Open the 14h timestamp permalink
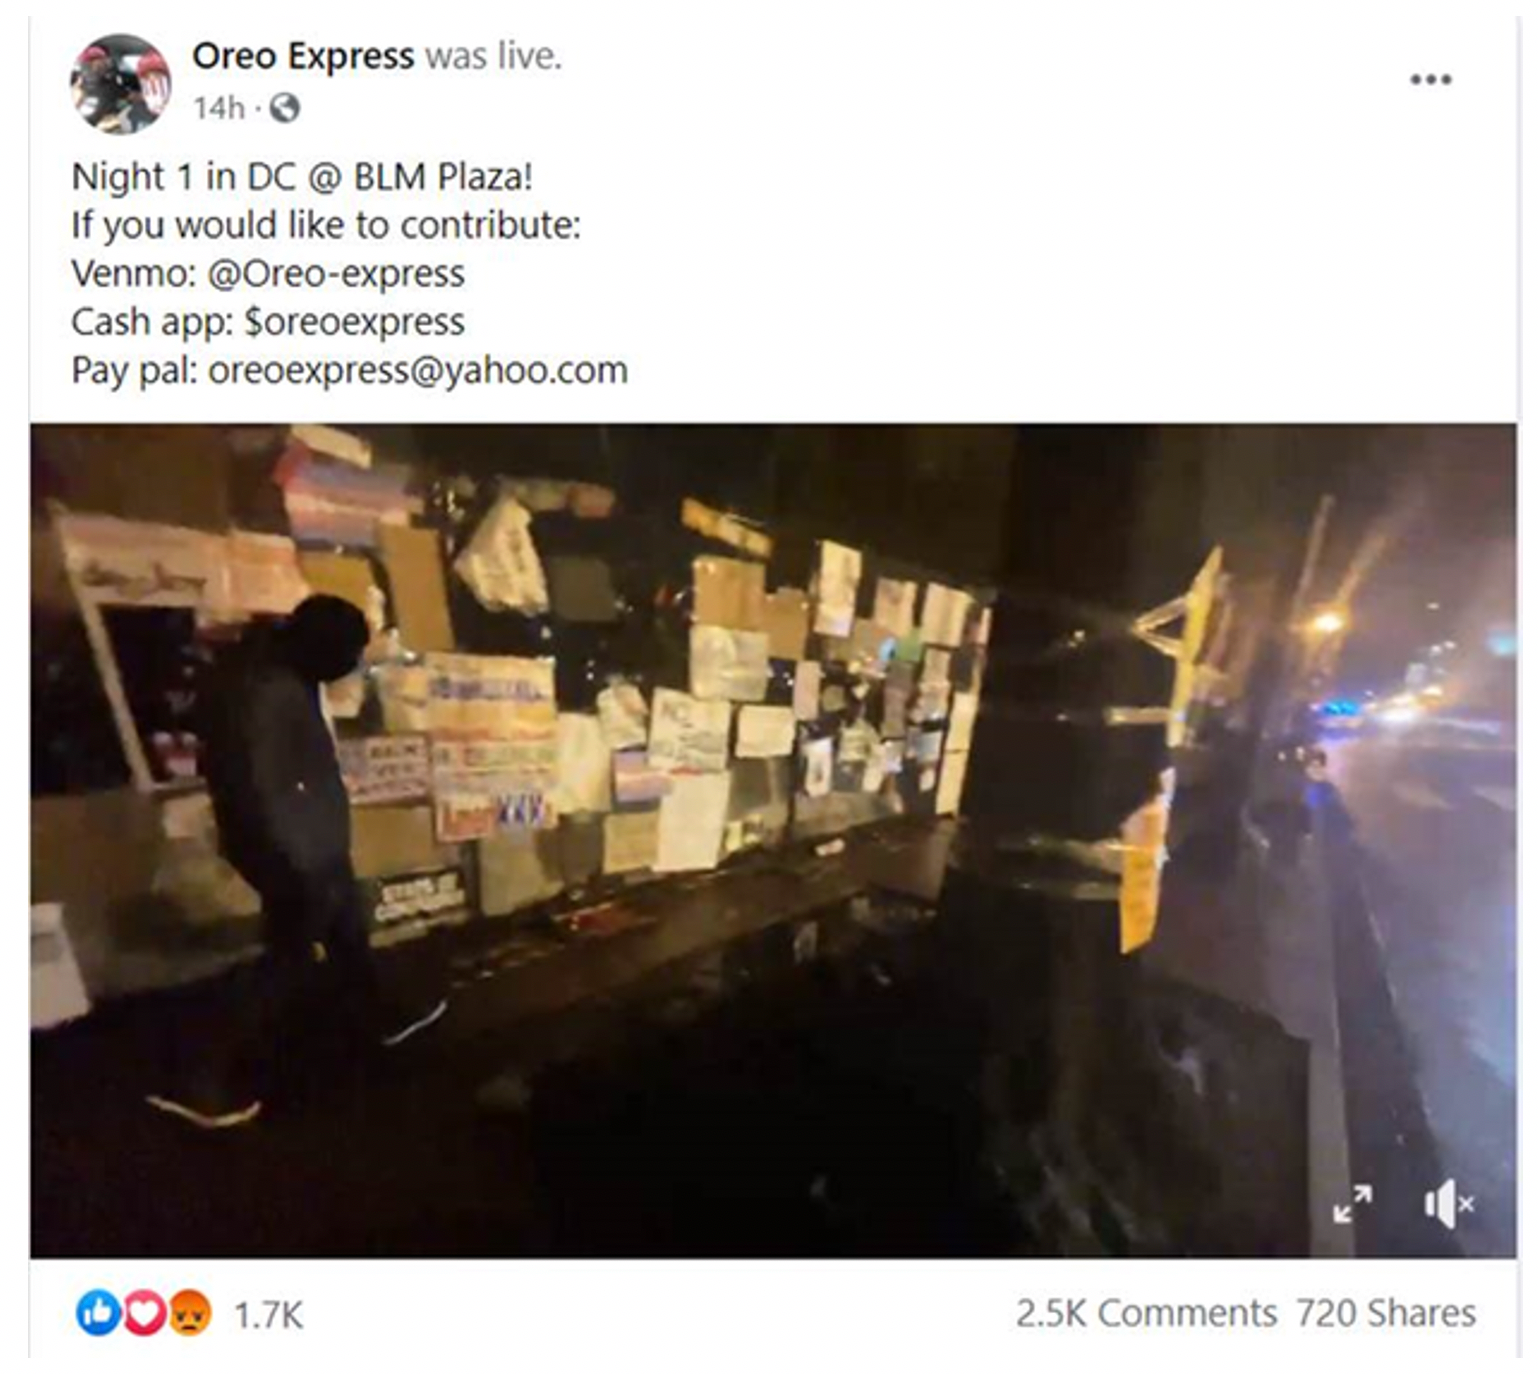Viewport: 1538px width, 1374px height. (x=218, y=108)
